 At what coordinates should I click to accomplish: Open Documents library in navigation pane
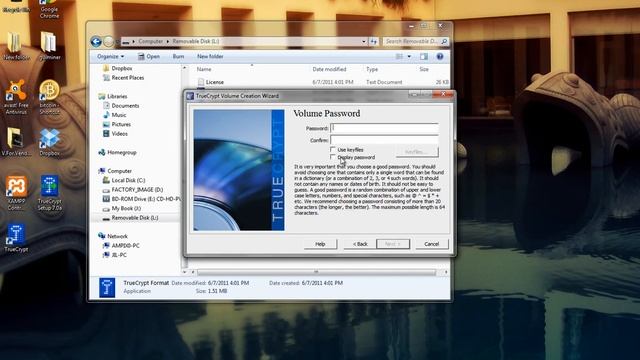coord(121,106)
